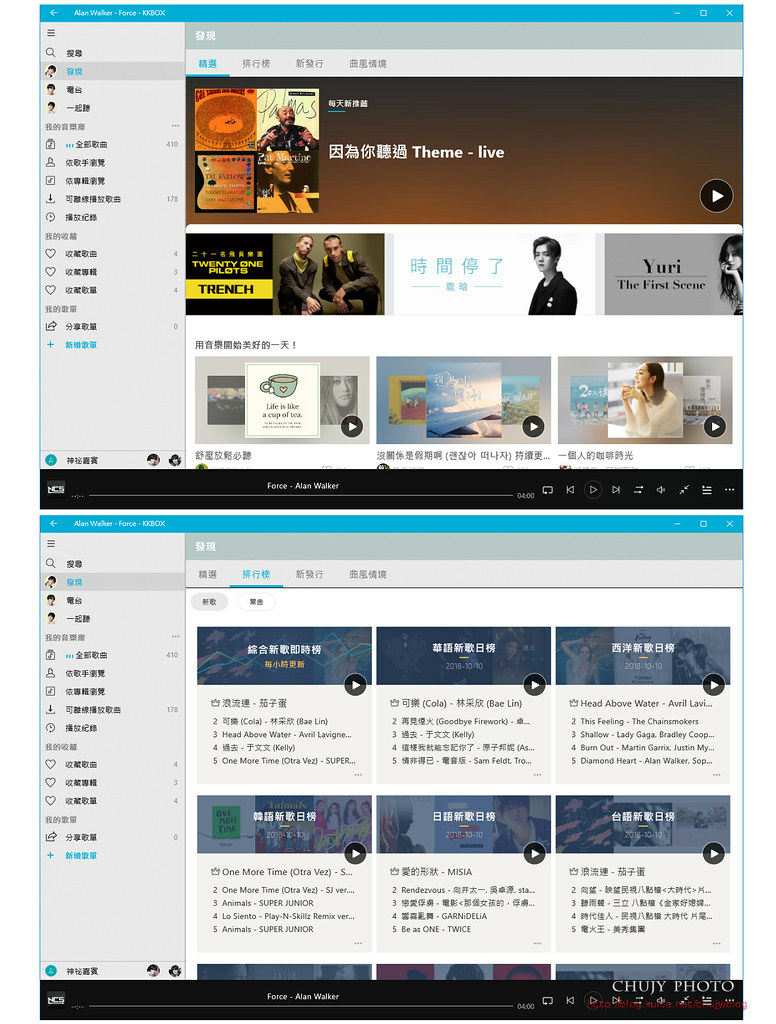This screenshot has width=776, height=1024.
Task: Select 精選 tab in bottom window
Action: click(208, 574)
